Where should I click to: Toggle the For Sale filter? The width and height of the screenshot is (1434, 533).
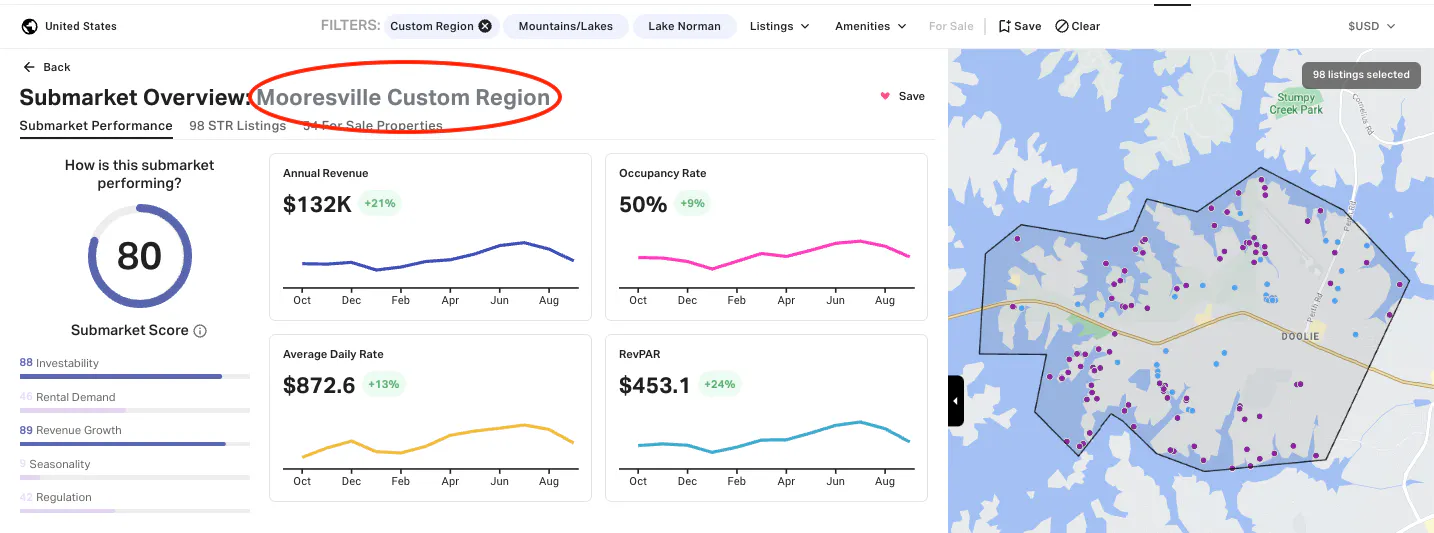951,26
